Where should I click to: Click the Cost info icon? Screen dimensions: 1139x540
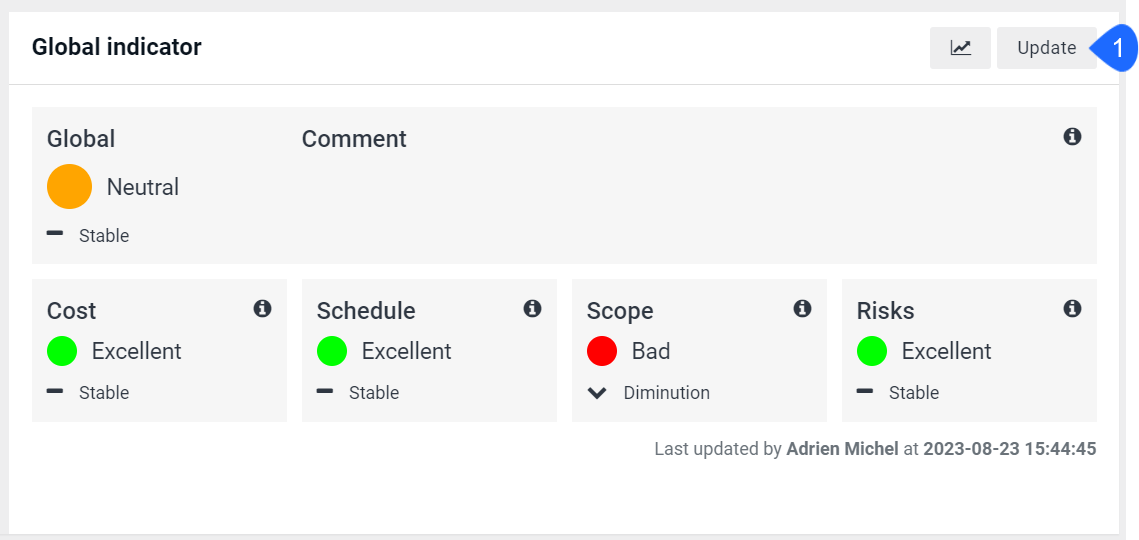click(262, 308)
